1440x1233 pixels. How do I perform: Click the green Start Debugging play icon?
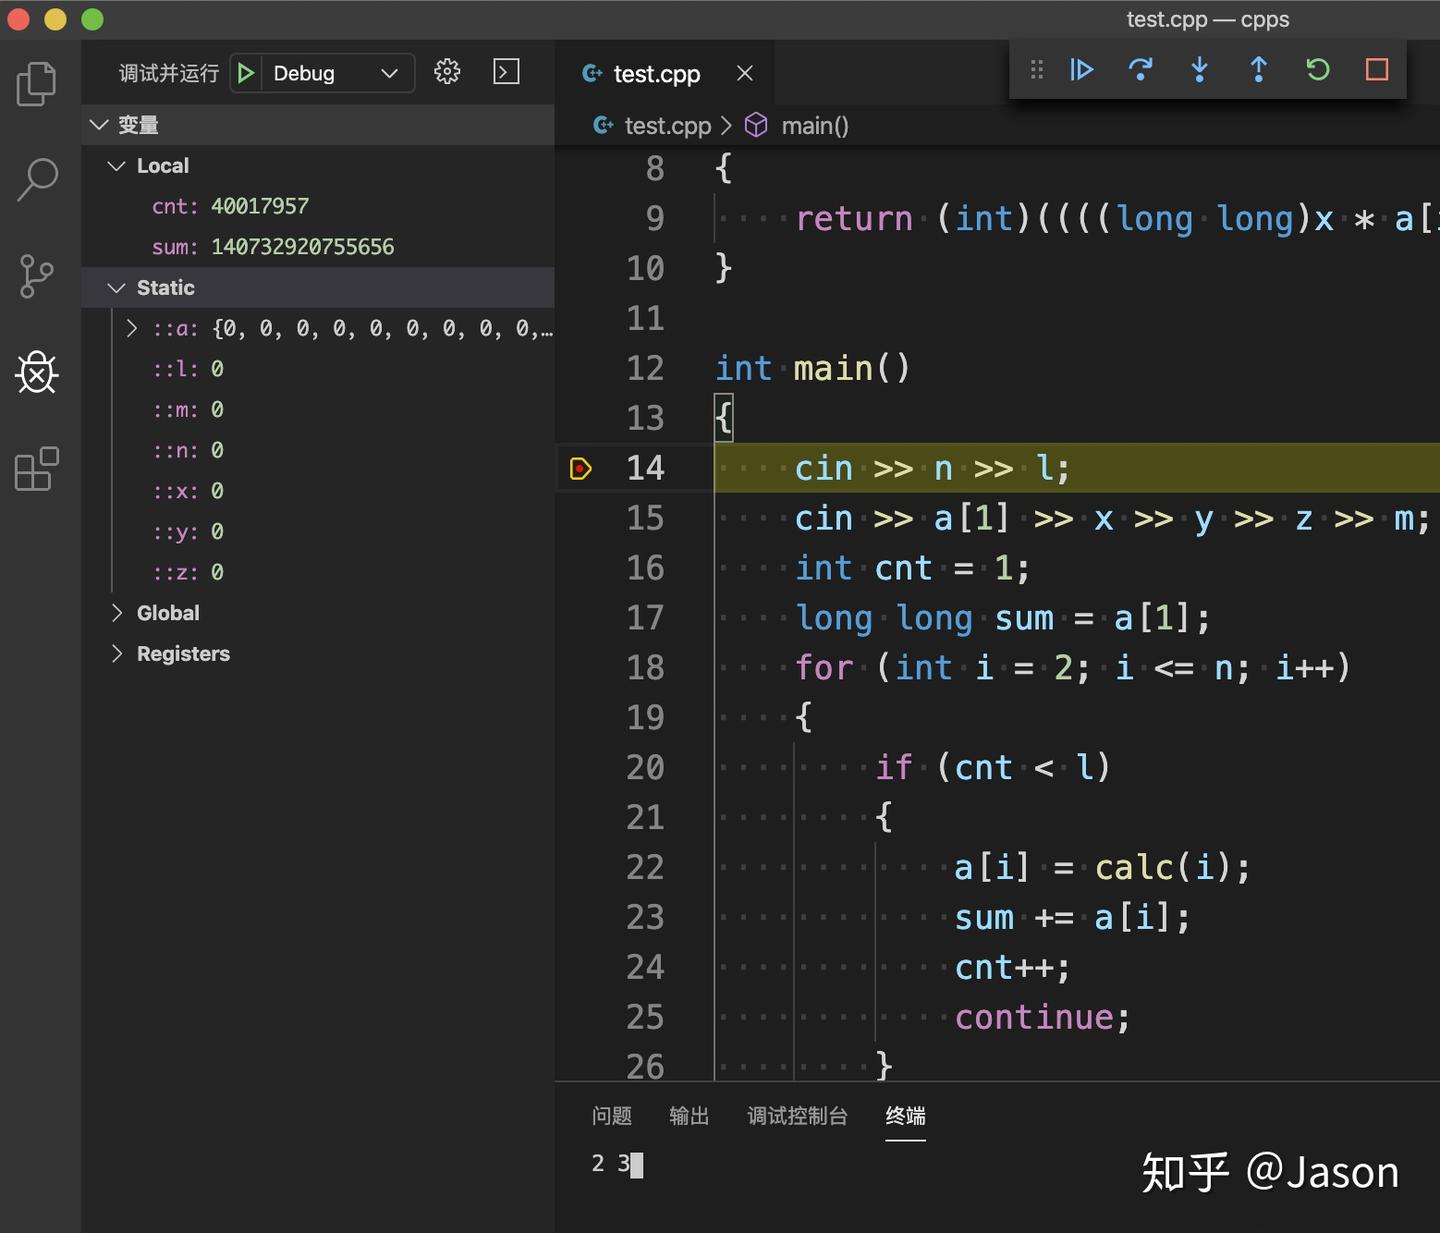coord(245,73)
